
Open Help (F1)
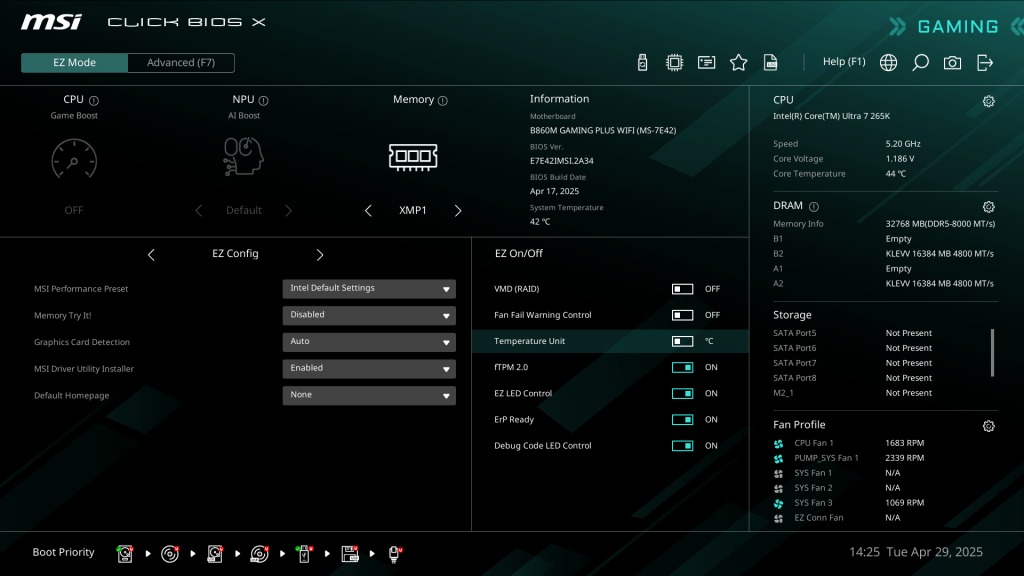[x=844, y=61]
